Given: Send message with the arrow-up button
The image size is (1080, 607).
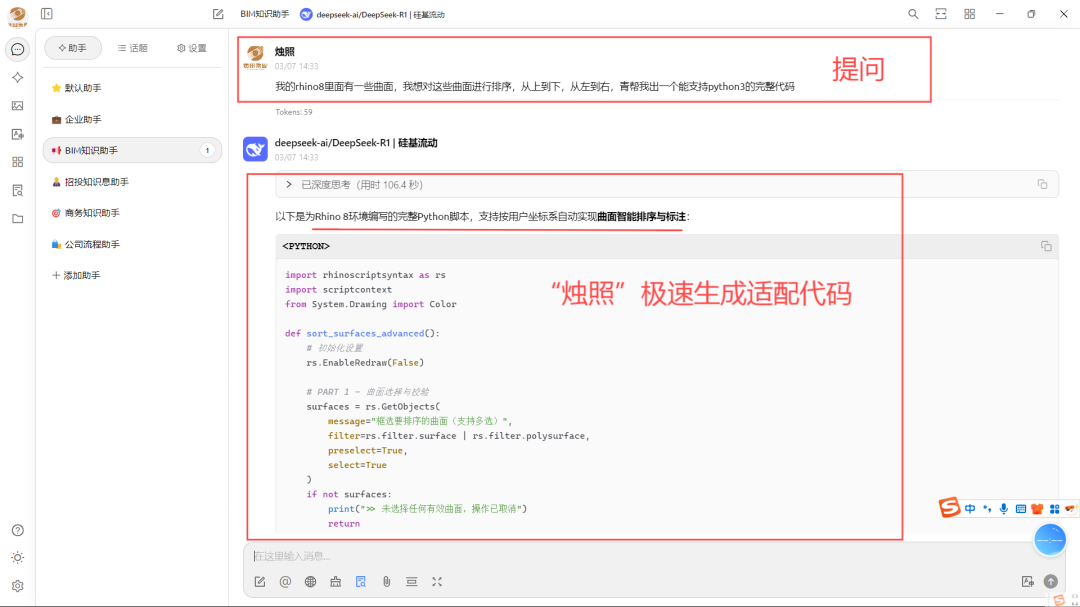Looking at the screenshot, I should click(1050, 582).
